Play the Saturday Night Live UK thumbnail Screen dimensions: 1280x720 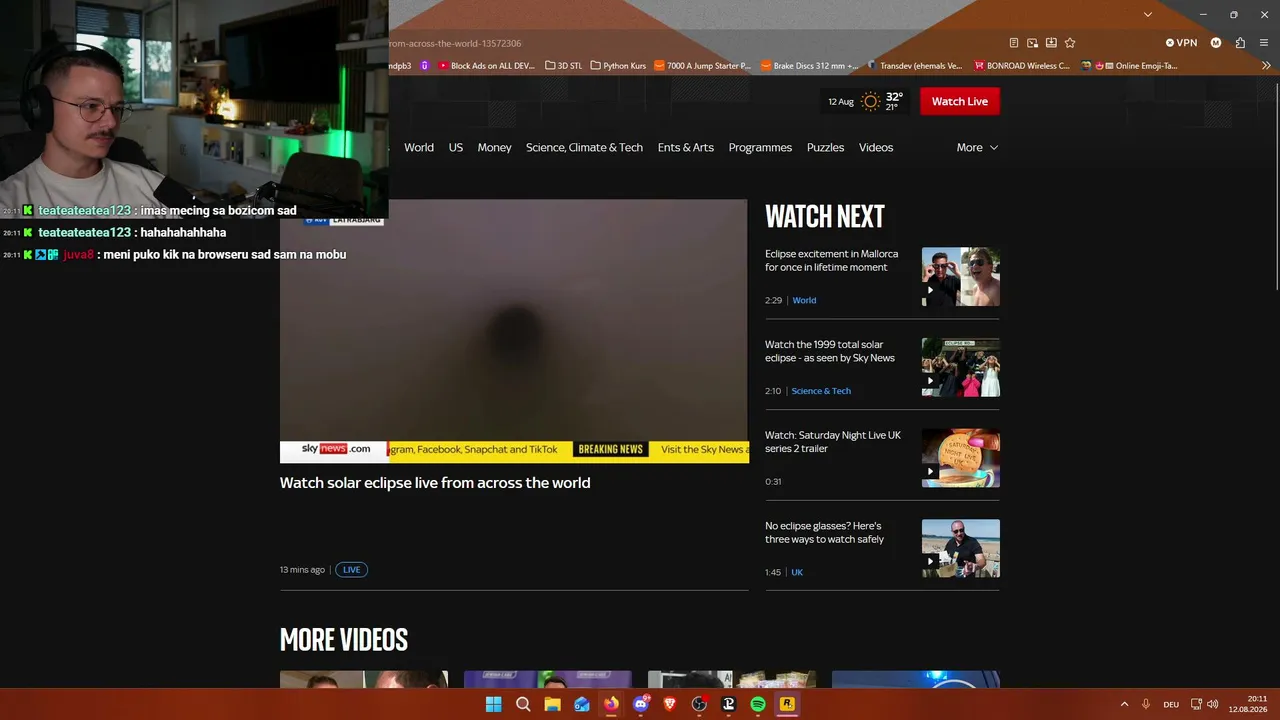click(x=961, y=458)
